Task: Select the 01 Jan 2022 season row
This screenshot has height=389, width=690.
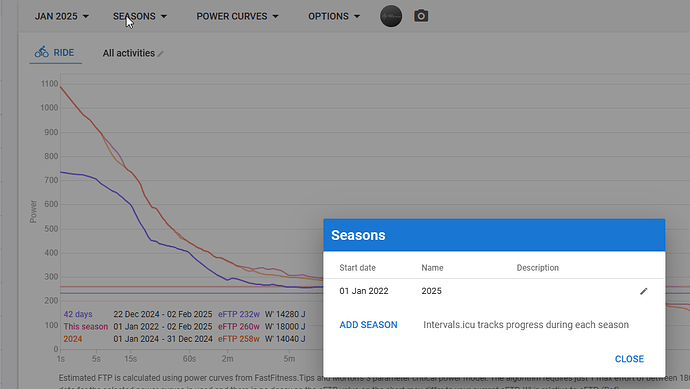Action: coord(494,291)
